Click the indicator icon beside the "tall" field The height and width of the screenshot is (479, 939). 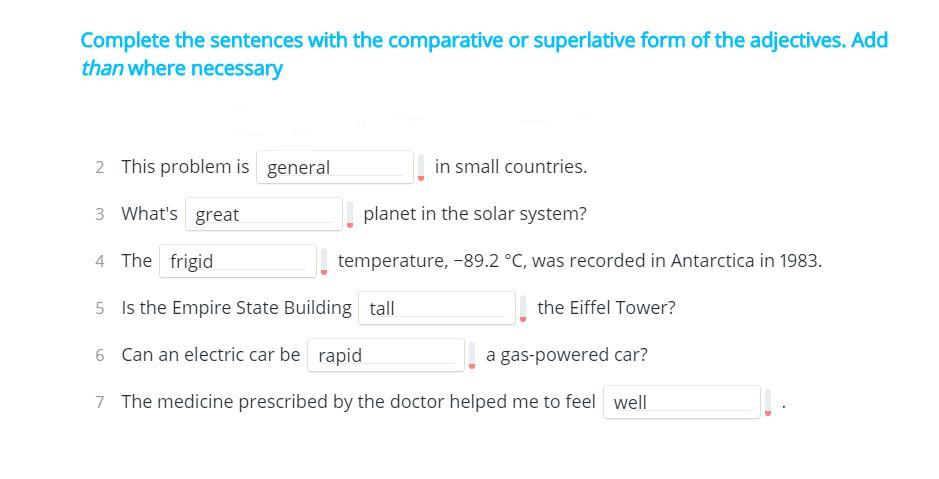coord(523,308)
